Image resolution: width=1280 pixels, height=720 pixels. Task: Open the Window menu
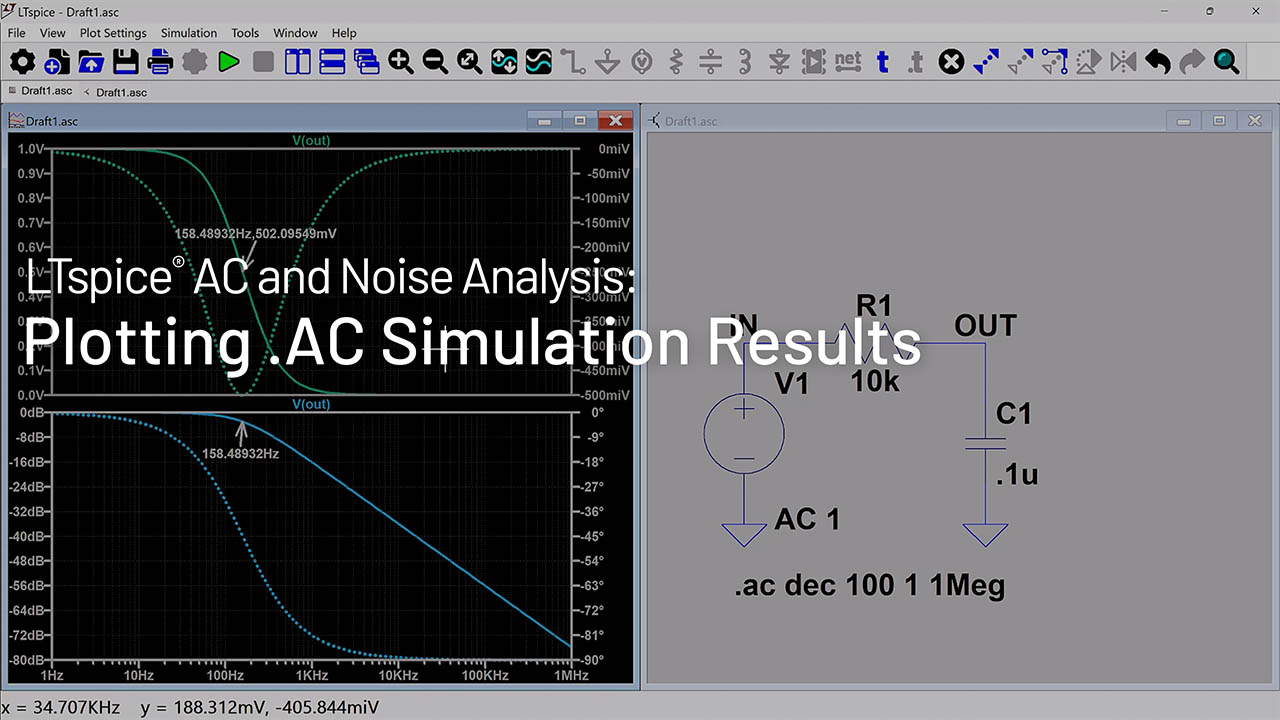click(296, 33)
